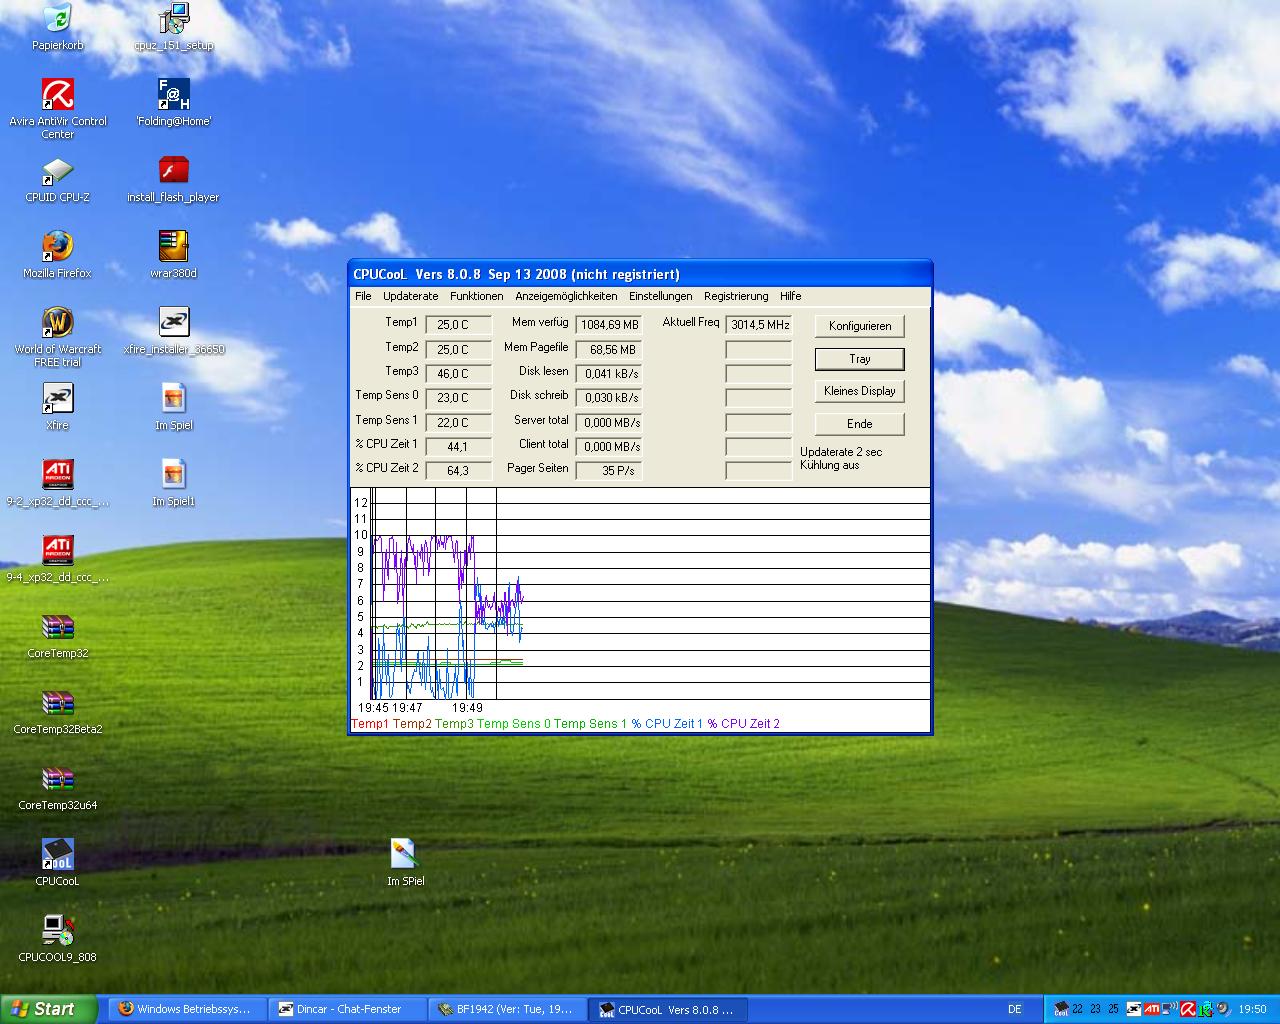This screenshot has height=1024, width=1280.
Task: Open the Papierkorb recycle bin icon
Action: tap(57, 28)
